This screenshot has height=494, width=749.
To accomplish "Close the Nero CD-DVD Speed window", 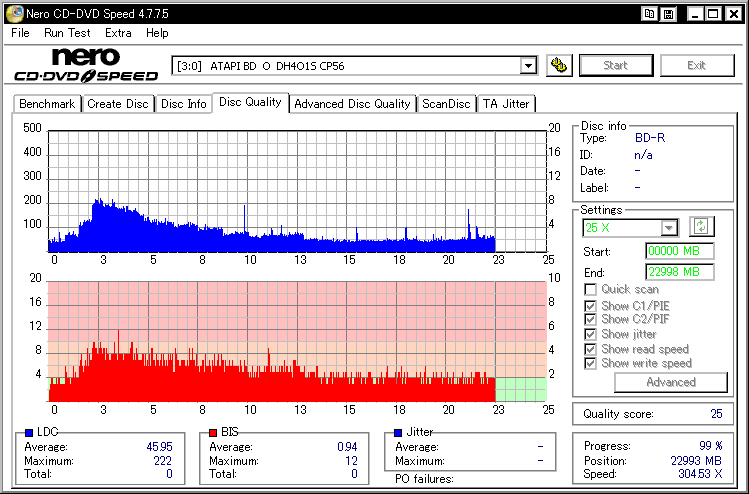I will point(734,14).
